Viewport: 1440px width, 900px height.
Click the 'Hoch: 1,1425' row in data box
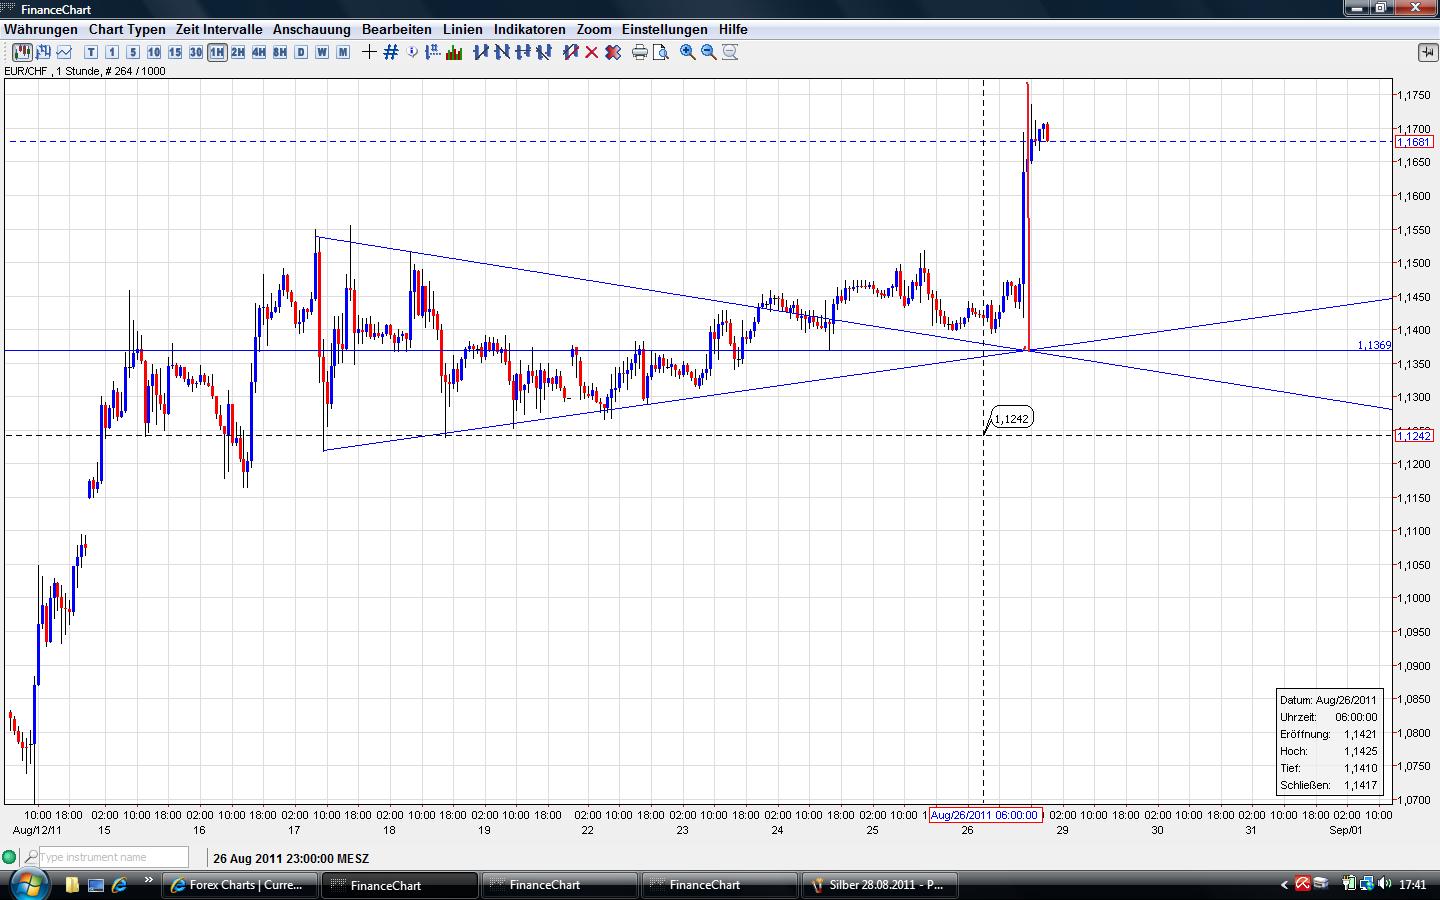pyautogui.click(x=1329, y=751)
